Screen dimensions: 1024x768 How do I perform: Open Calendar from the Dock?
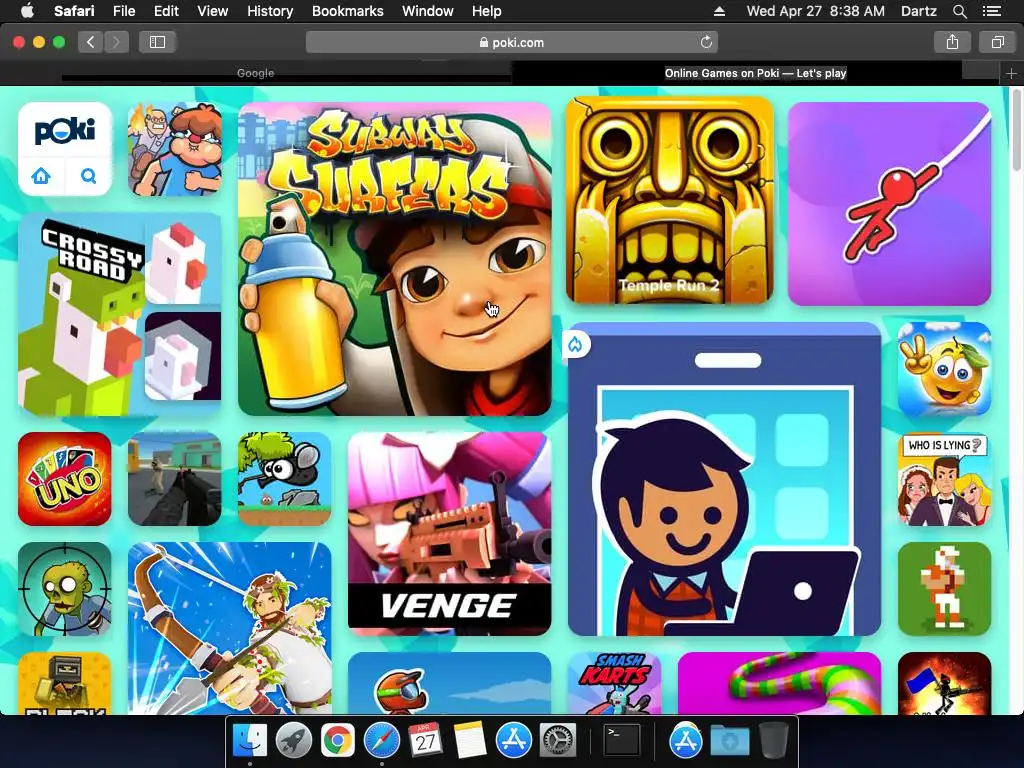point(425,741)
